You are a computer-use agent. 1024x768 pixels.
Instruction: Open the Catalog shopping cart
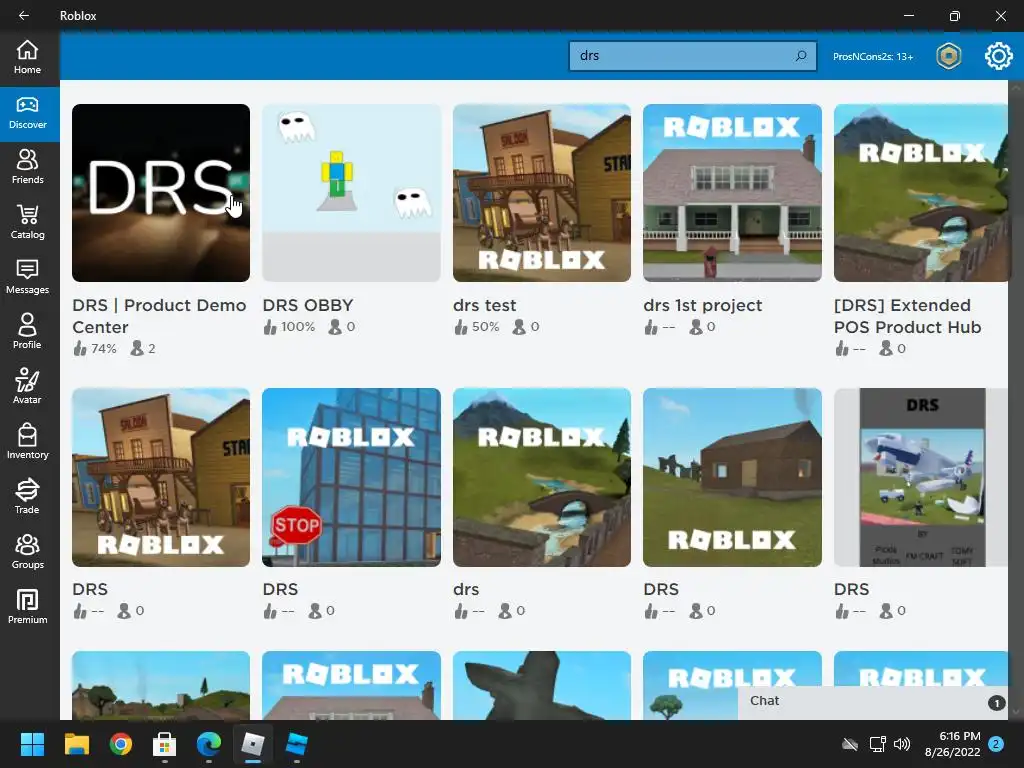point(27,223)
